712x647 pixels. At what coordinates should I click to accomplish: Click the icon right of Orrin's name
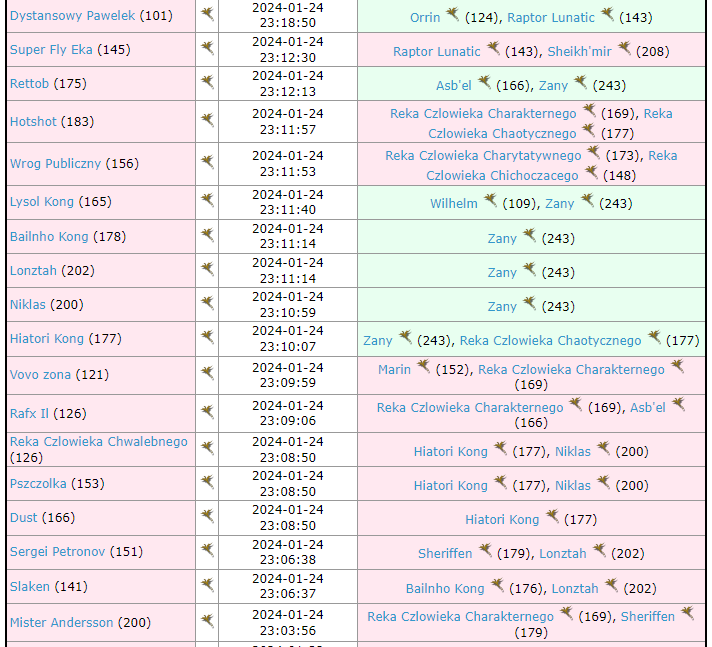(452, 15)
